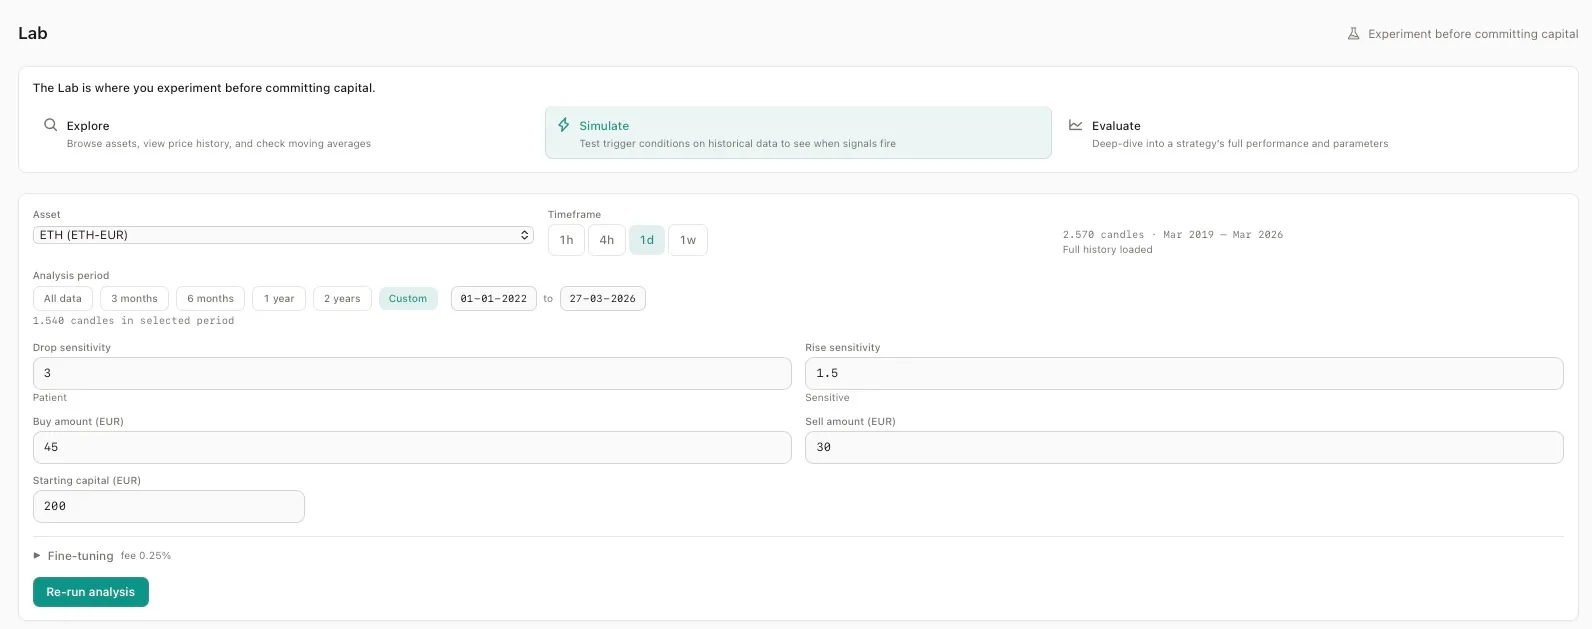Viewport: 1592px width, 629px height.
Task: Select the 1h timeframe
Action: (x=567, y=240)
